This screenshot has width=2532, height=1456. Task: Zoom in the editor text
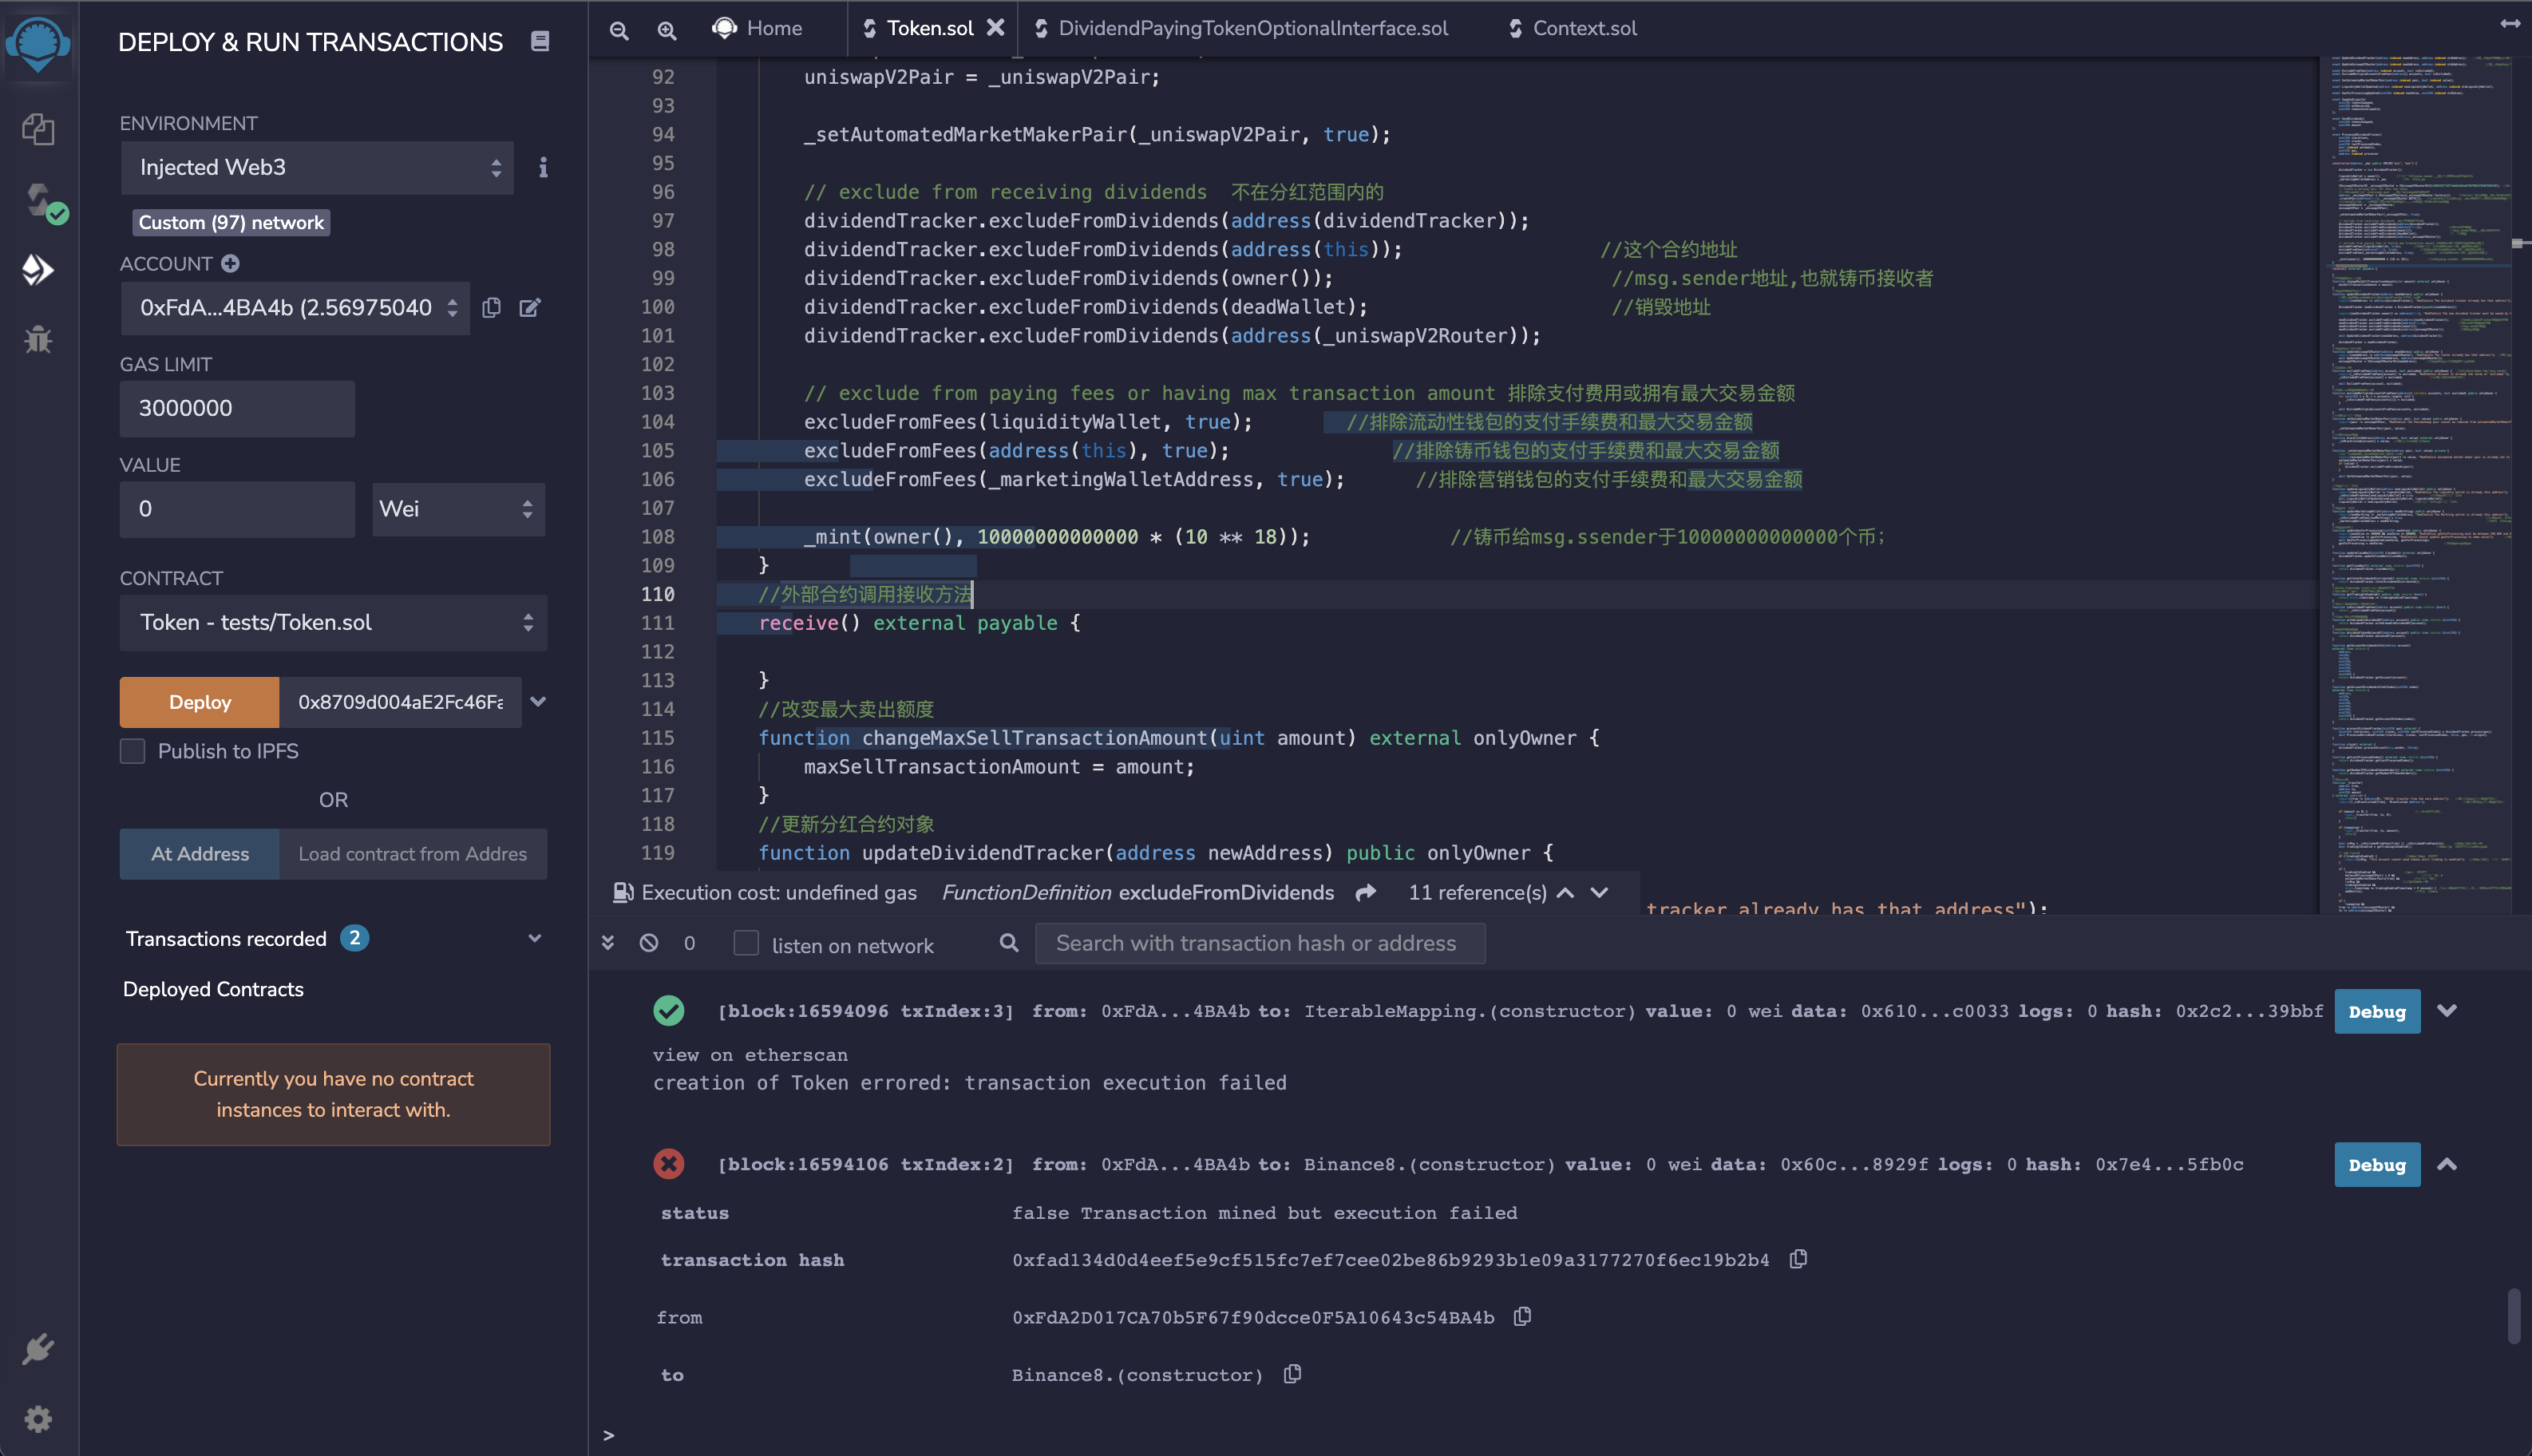[667, 30]
